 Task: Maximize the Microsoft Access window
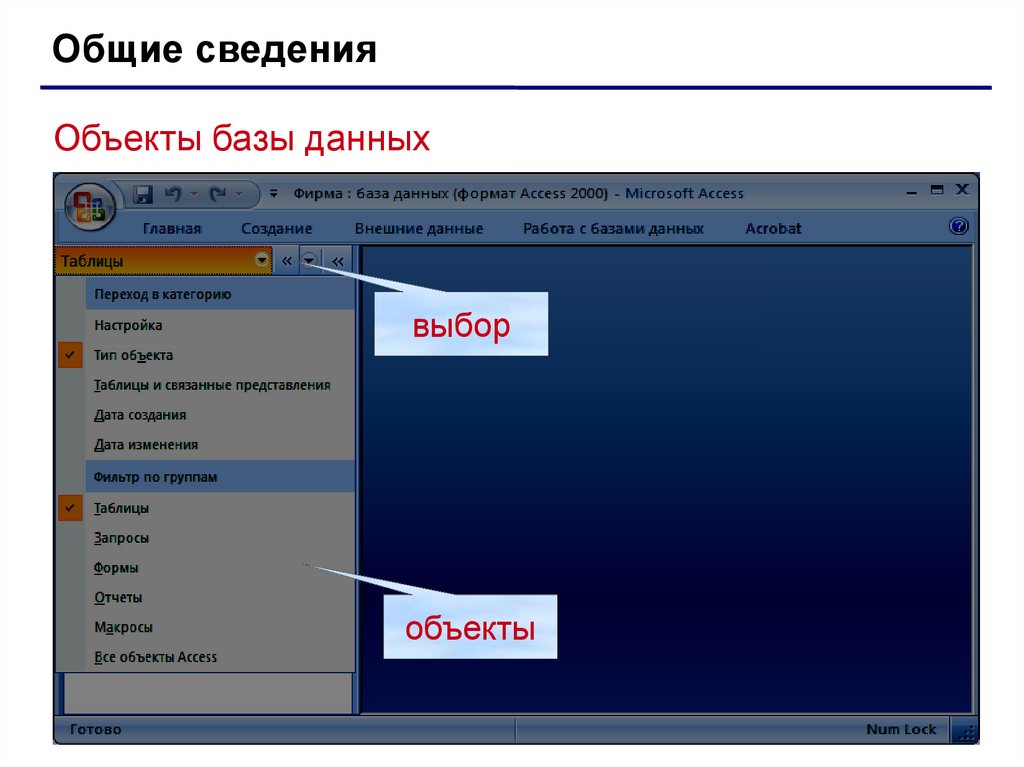[x=937, y=190]
